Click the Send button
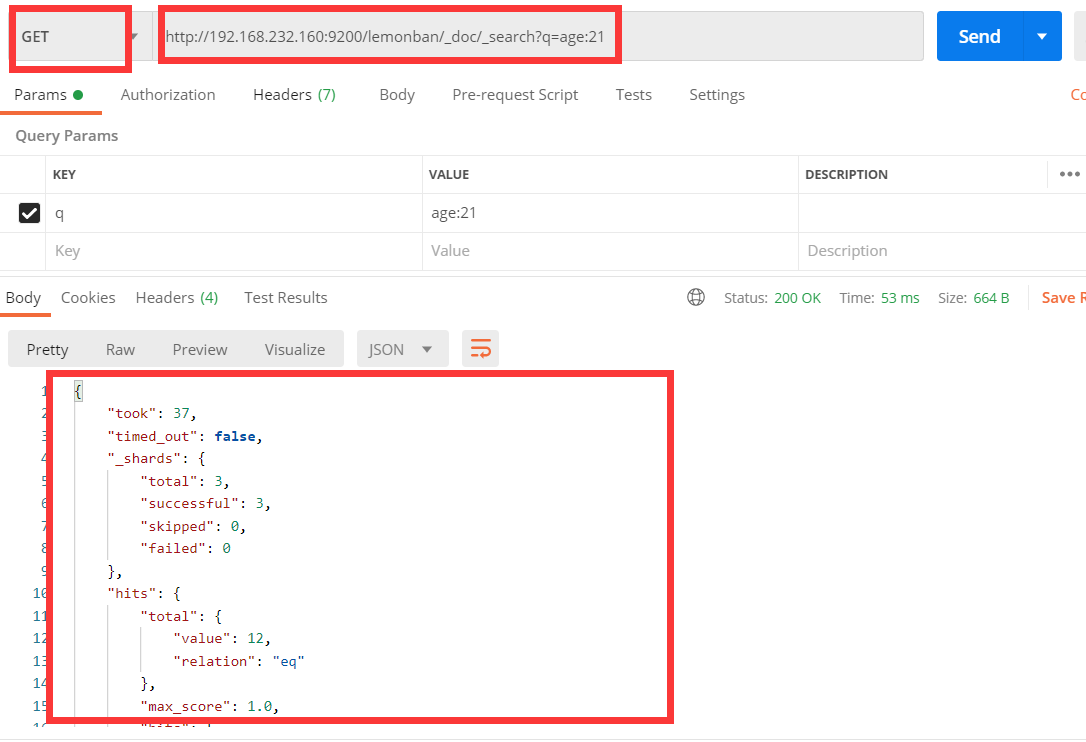The width and height of the screenshot is (1086, 742). pyautogui.click(x=979, y=37)
